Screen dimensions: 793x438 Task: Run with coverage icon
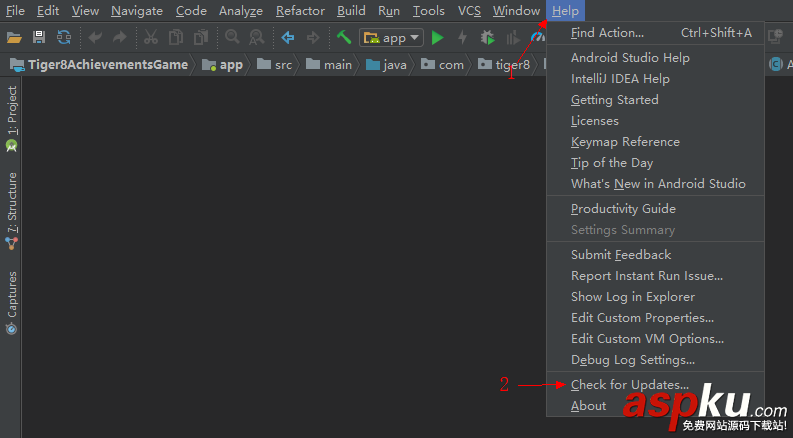513,37
